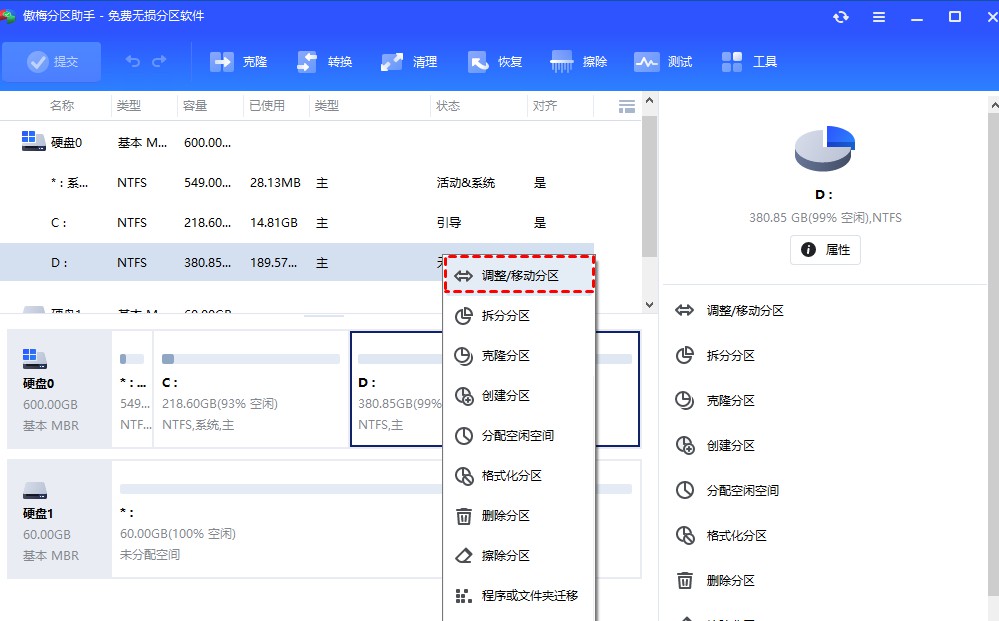The image size is (999, 621).
Task: Click the Wipe toolbar icon
Action: click(x=561, y=62)
